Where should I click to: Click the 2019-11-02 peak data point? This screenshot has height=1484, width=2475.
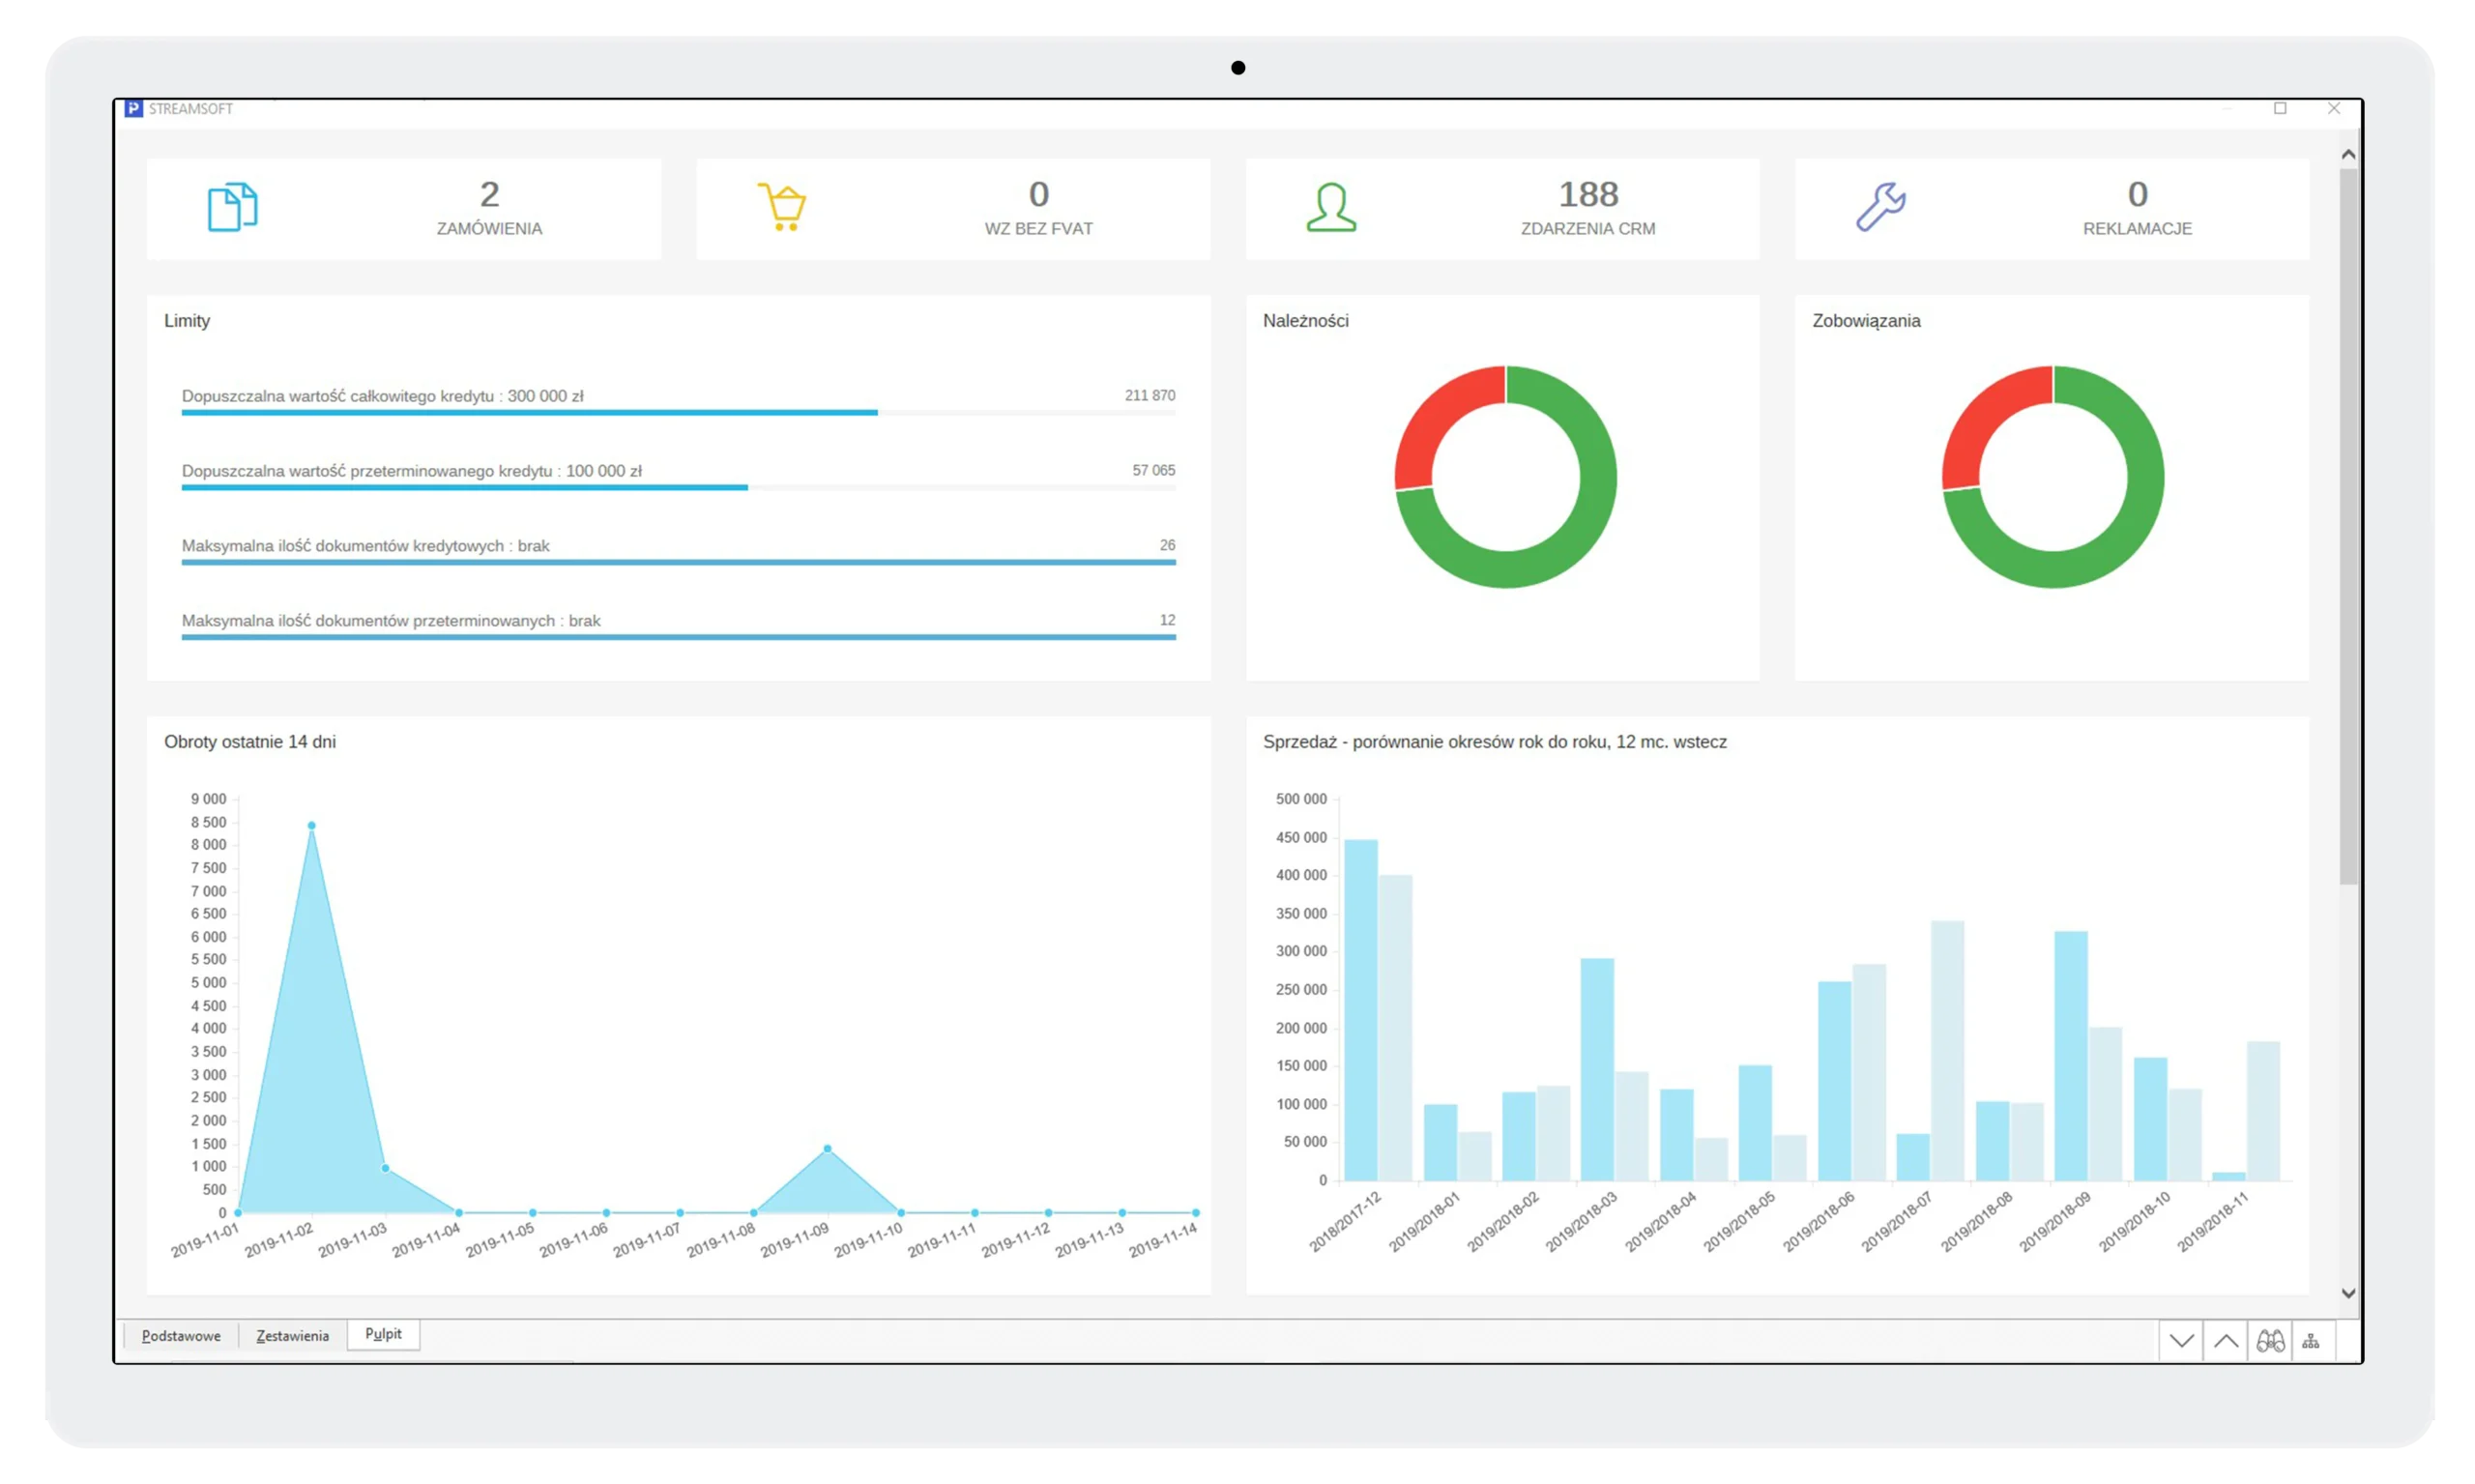(x=312, y=826)
